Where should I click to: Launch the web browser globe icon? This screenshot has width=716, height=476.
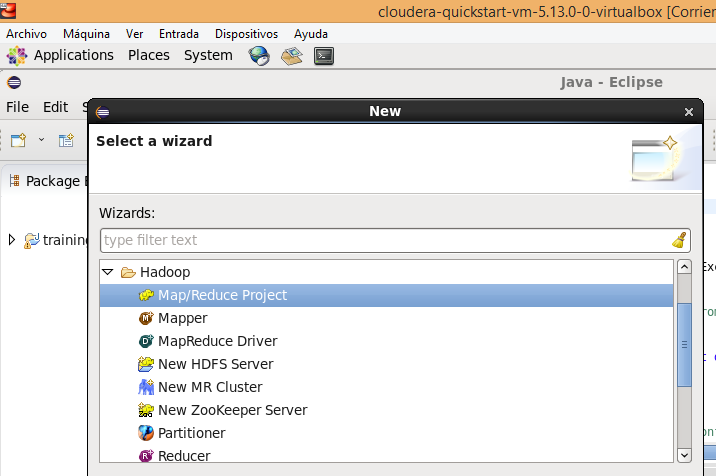259,56
